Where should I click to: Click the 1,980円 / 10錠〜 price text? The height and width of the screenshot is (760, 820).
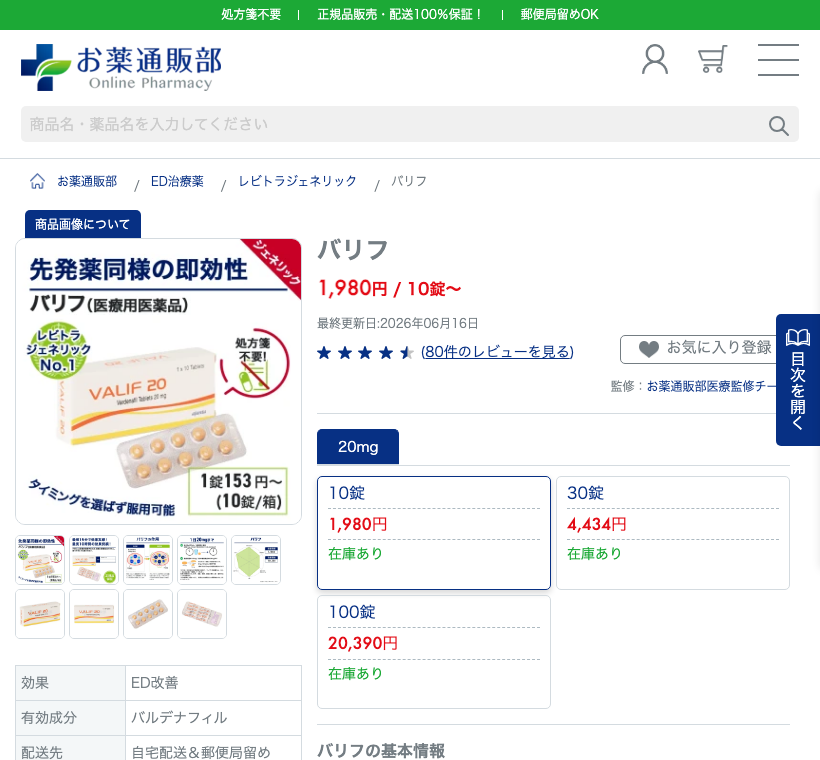pos(390,289)
